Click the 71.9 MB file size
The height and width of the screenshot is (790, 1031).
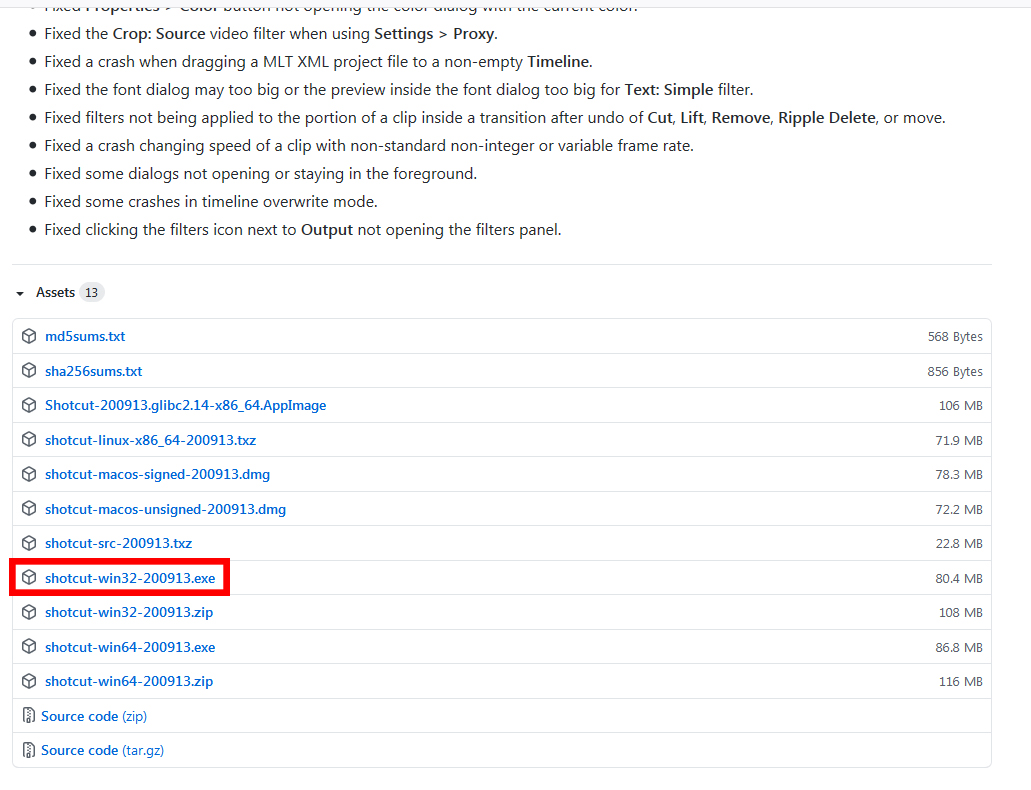coord(959,440)
